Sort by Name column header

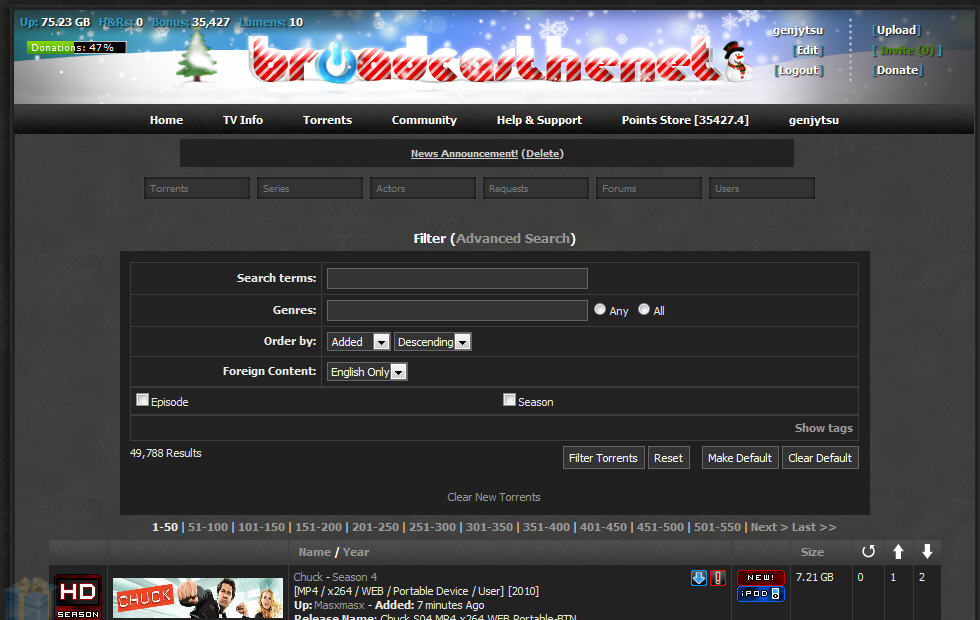pos(314,552)
